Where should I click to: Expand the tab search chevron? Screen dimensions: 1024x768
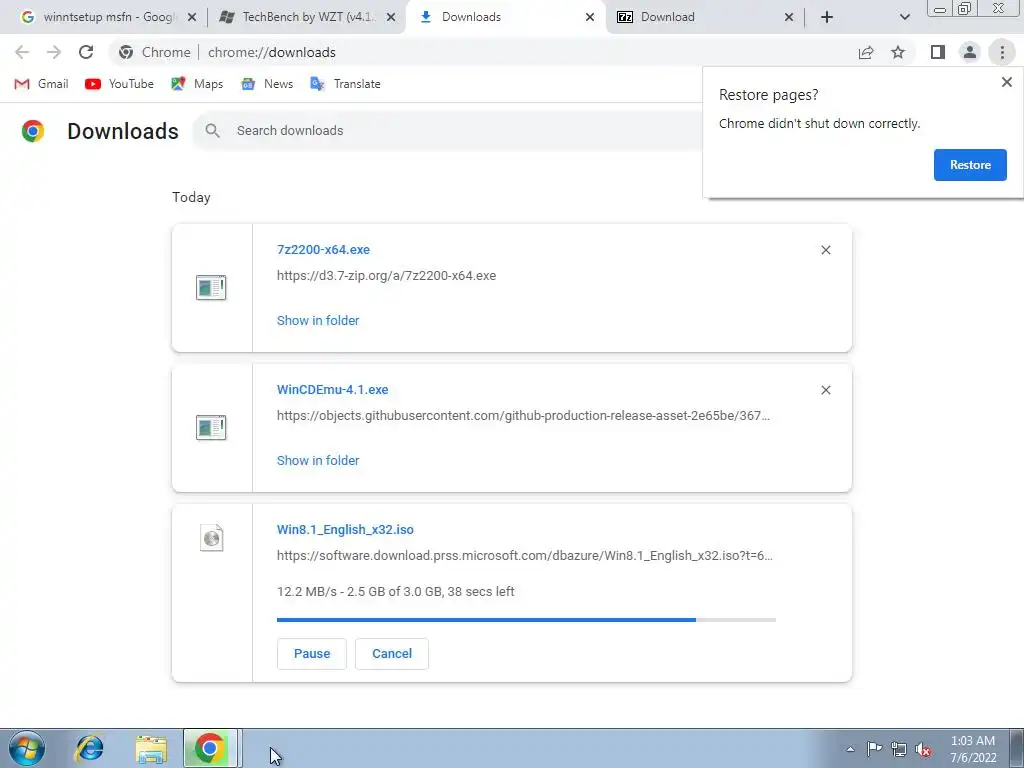pyautogui.click(x=904, y=17)
